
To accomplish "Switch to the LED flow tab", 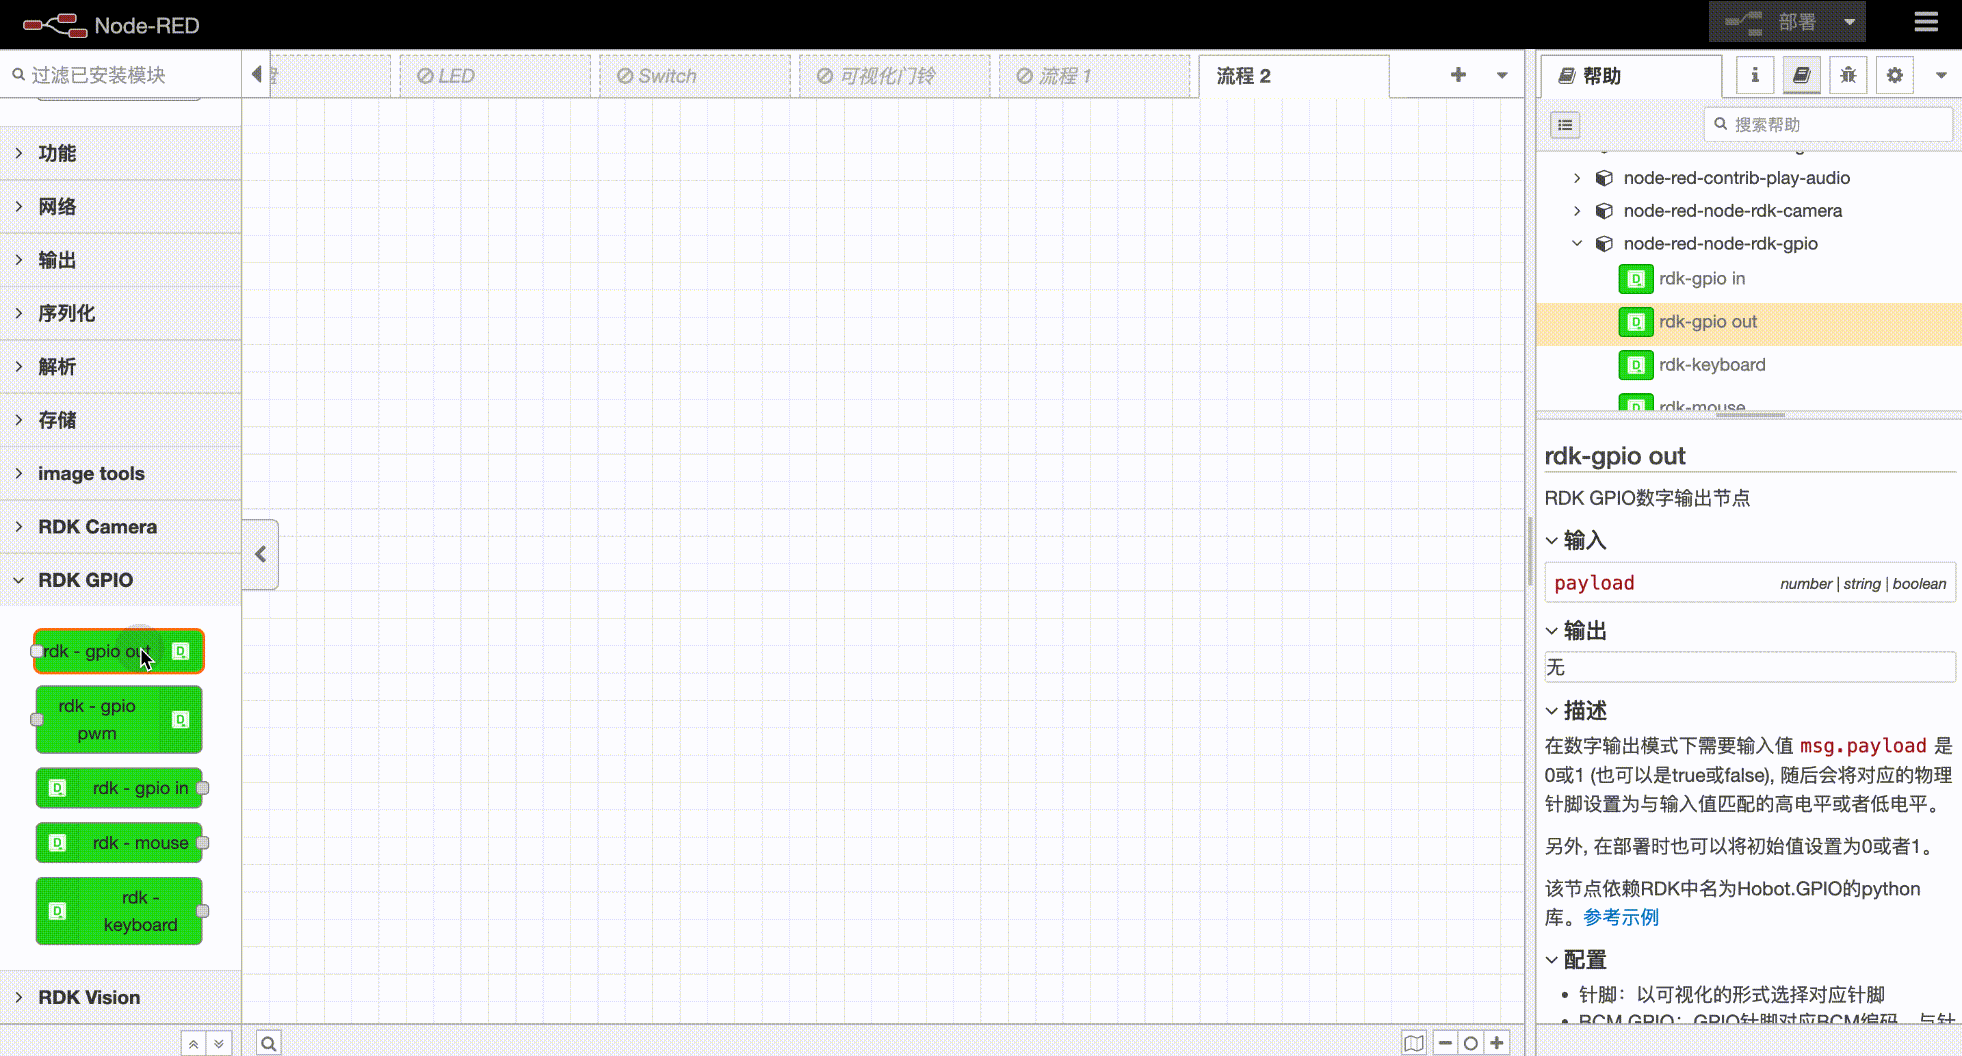I will tap(495, 76).
